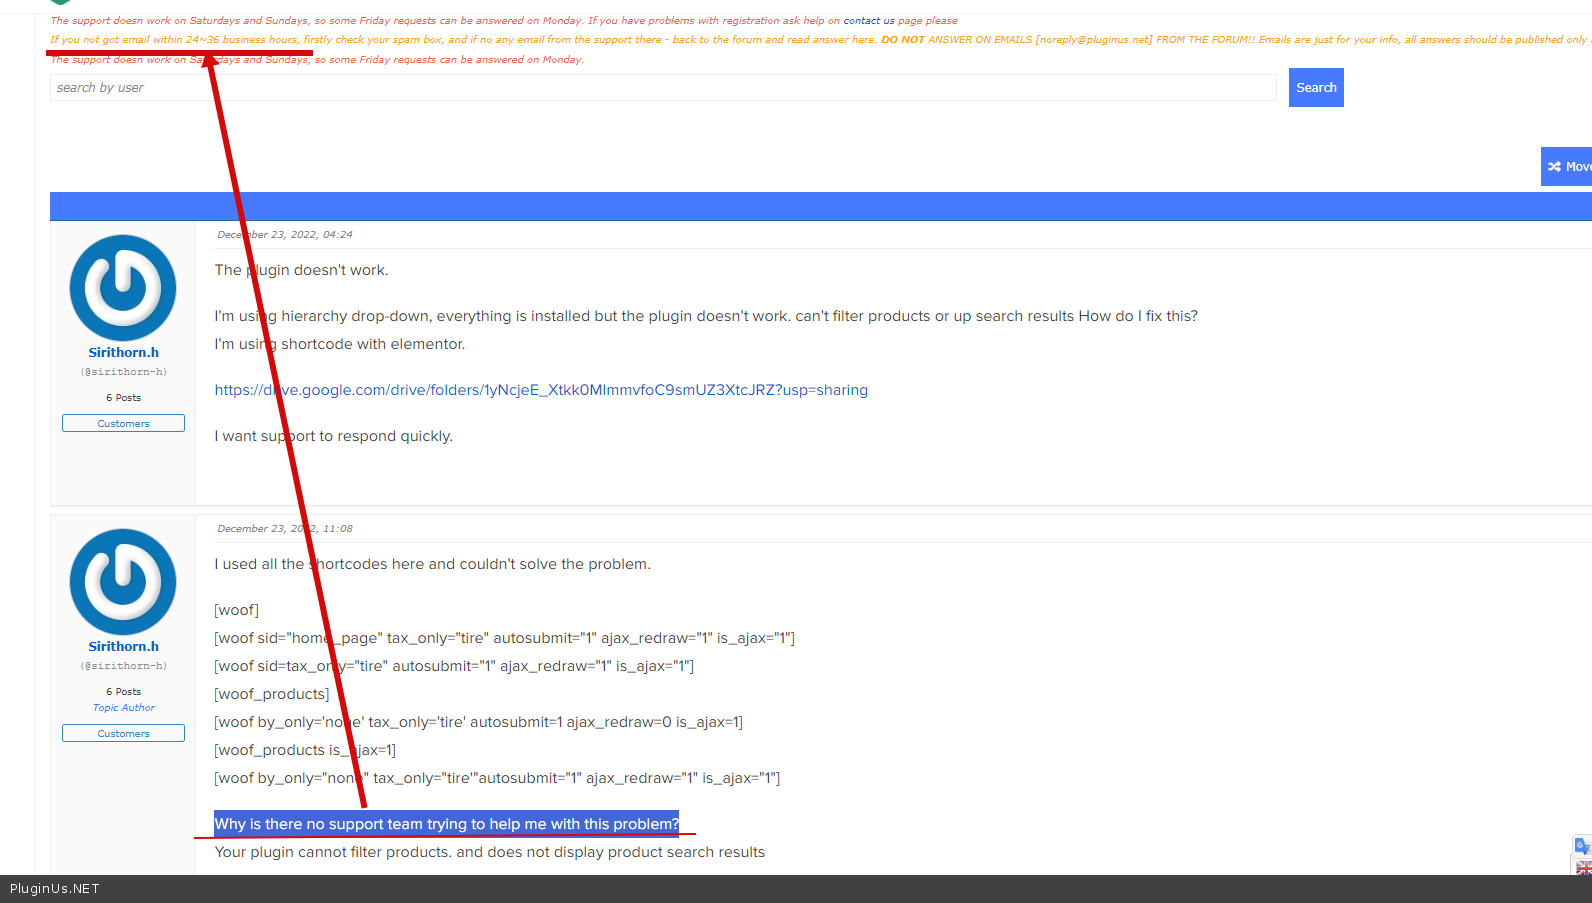Click Sirithorn.h username in the 04:24 post
The image size is (1592, 903).
click(123, 353)
